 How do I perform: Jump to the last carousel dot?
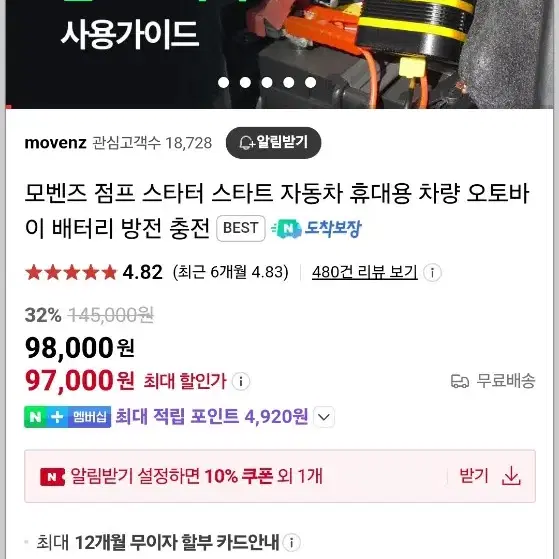coord(311,82)
